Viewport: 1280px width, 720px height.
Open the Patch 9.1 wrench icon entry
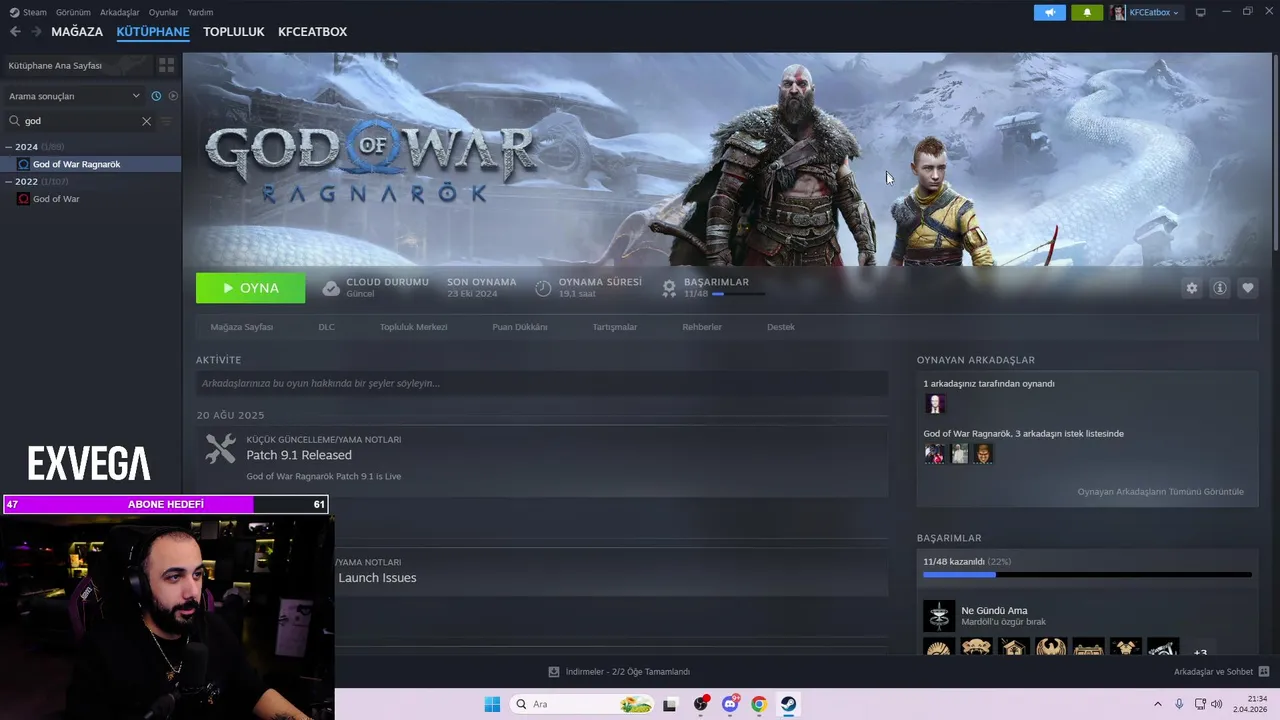pyautogui.click(x=220, y=449)
